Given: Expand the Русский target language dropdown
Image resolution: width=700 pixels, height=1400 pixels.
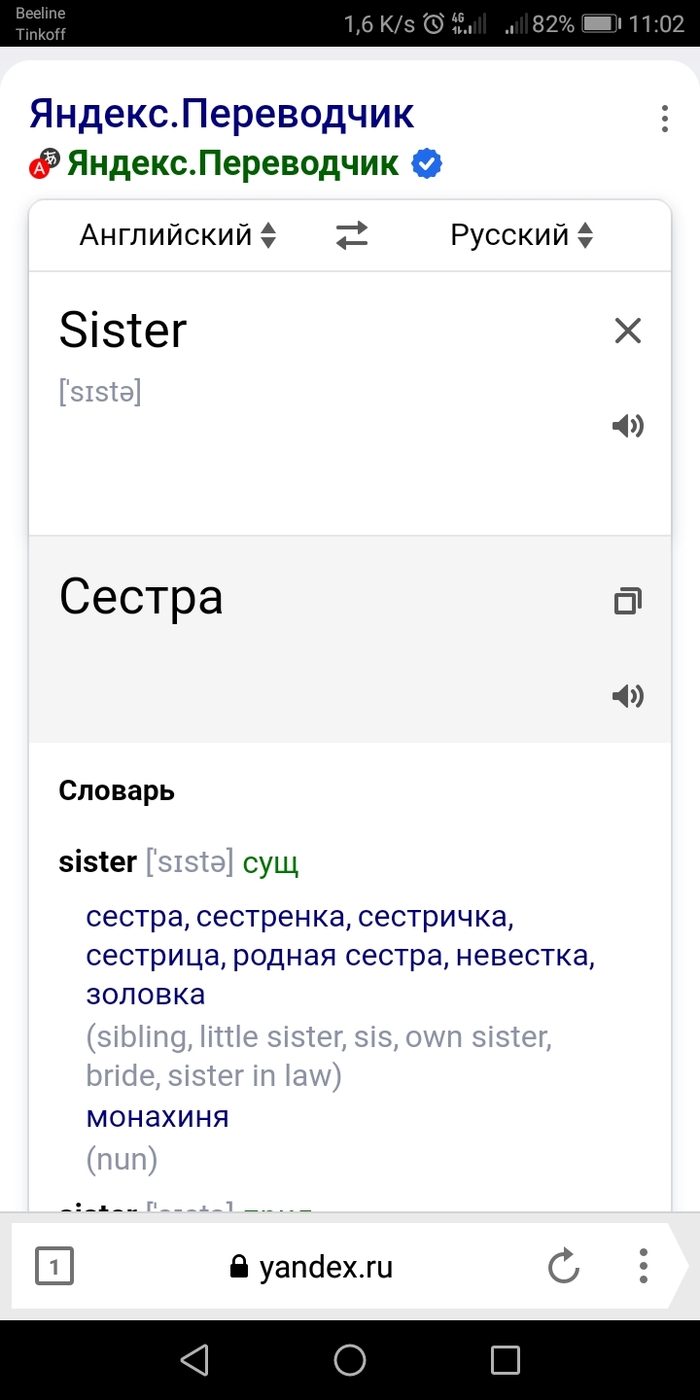Looking at the screenshot, I should [521, 236].
